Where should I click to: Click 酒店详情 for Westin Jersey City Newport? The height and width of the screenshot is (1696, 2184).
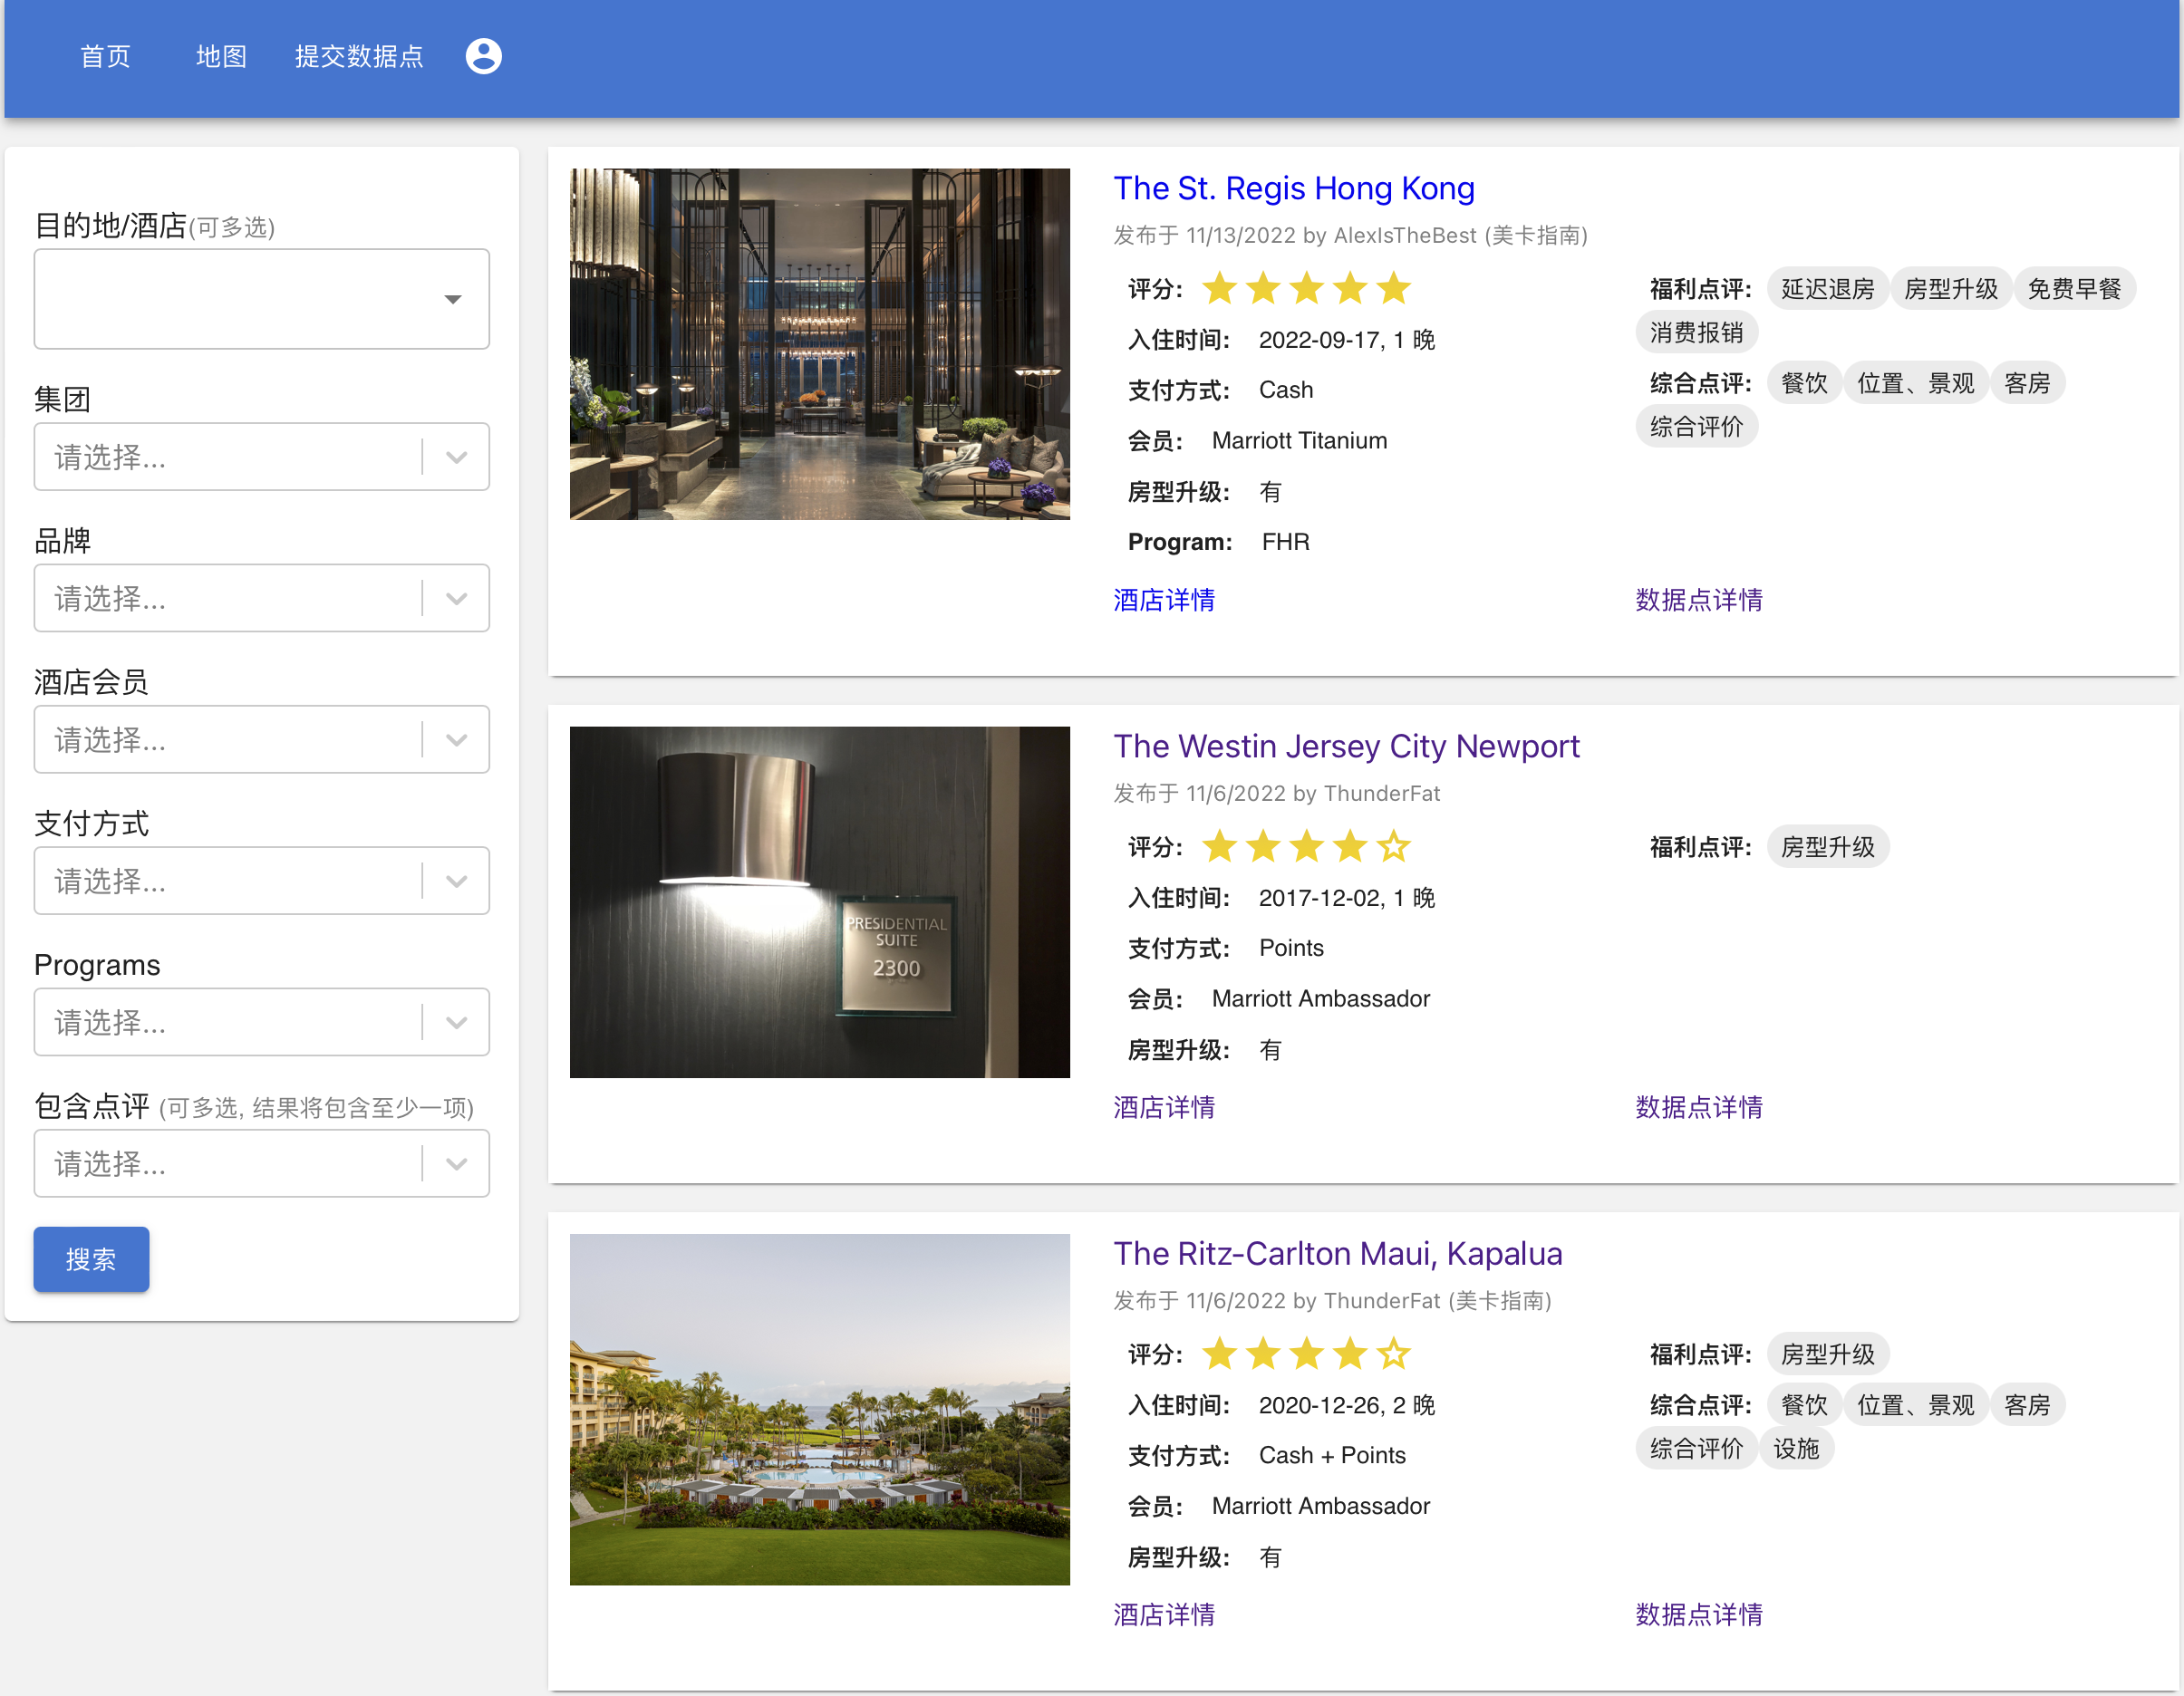pos(1164,1107)
